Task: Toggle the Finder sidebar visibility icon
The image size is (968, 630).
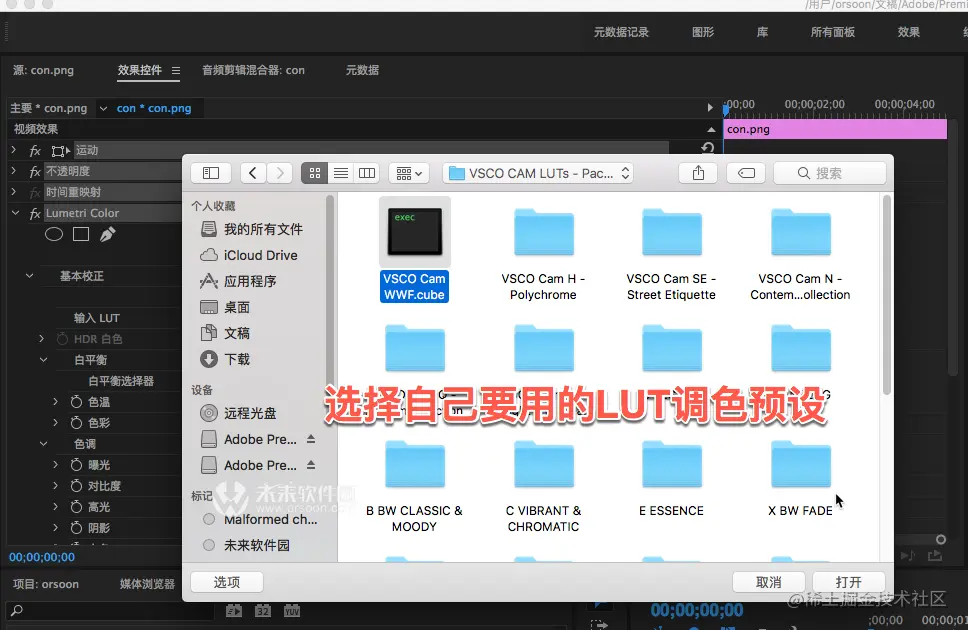Action: [210, 172]
